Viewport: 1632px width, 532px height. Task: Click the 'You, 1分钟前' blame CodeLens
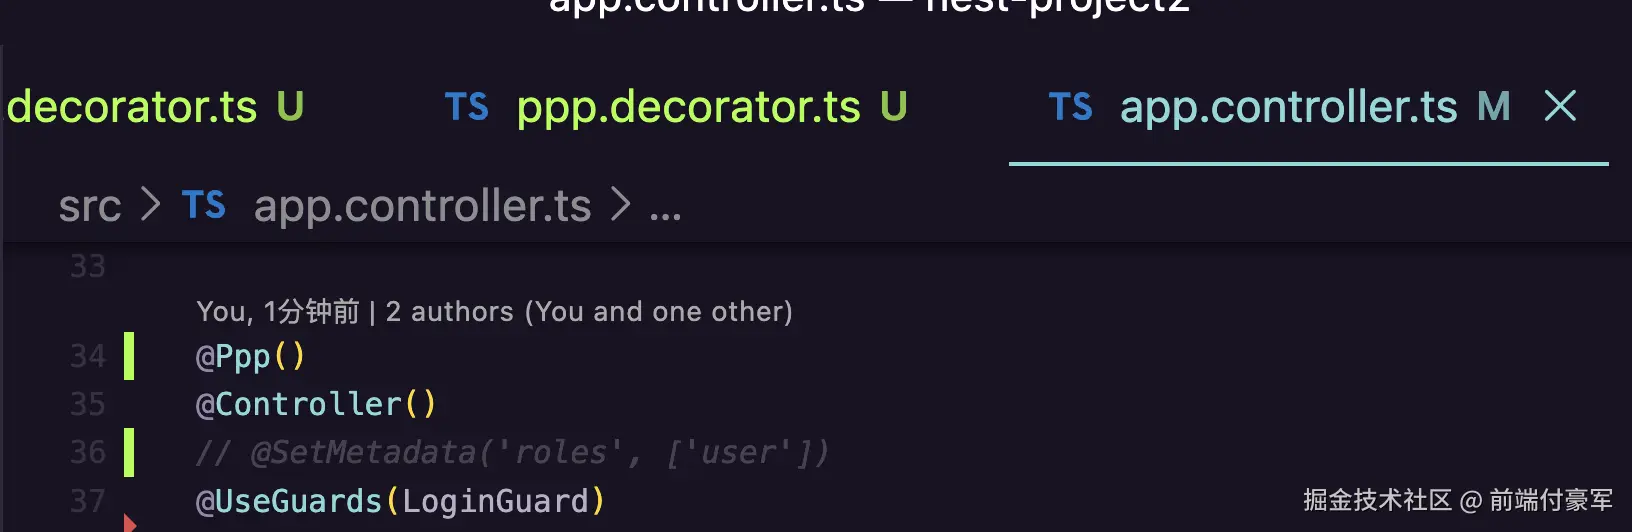[x=278, y=312]
